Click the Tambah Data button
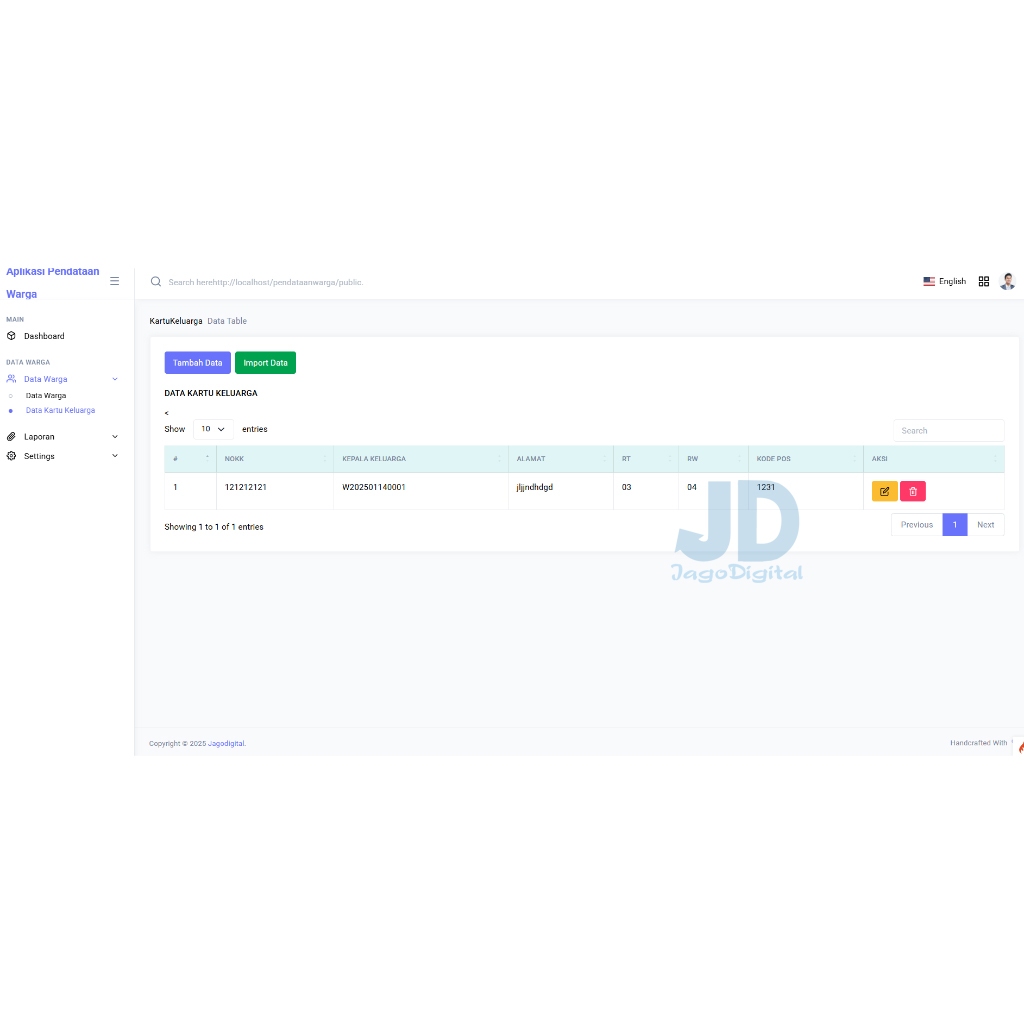This screenshot has height=1024, width=1024. coord(197,362)
